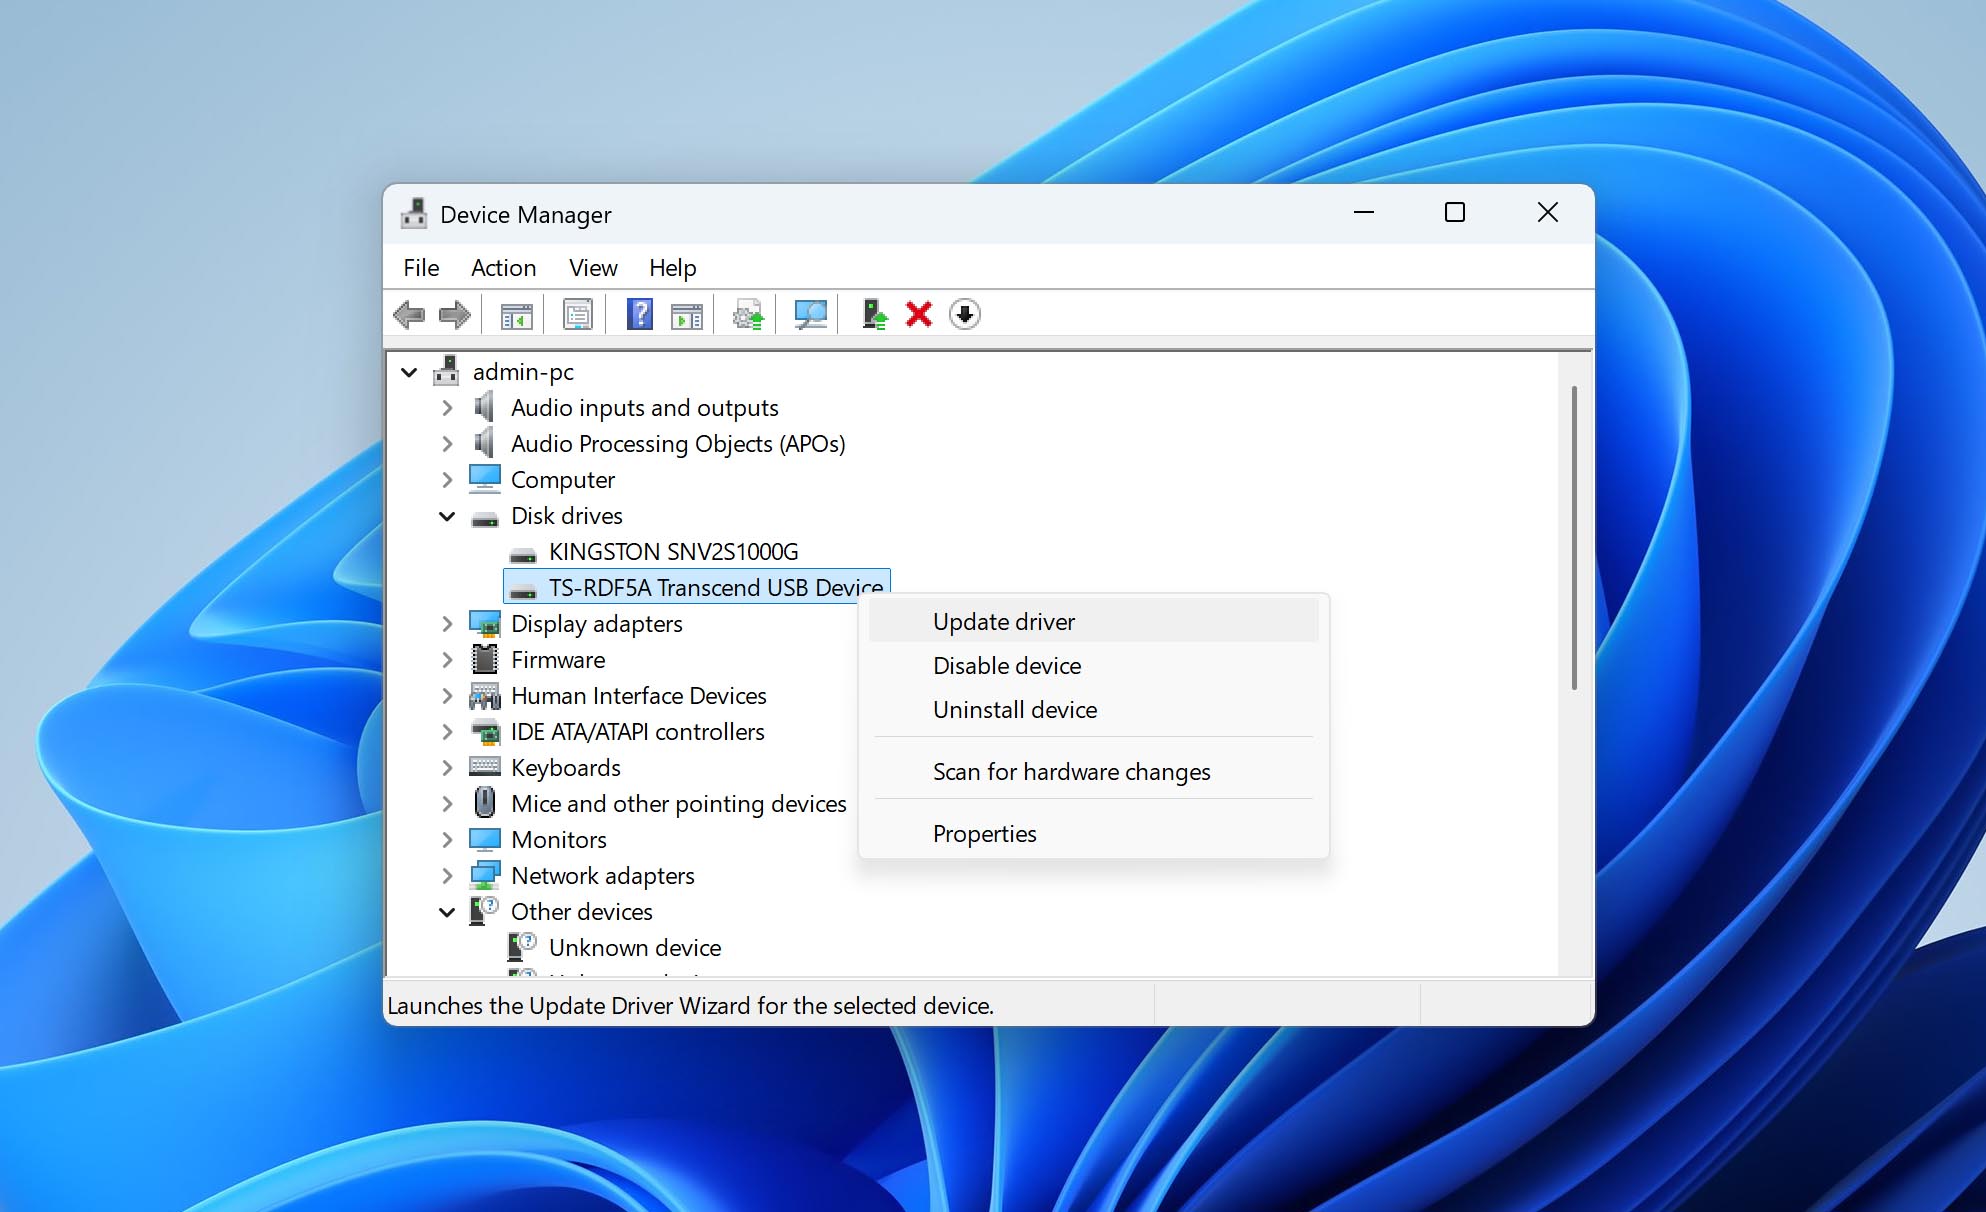The height and width of the screenshot is (1212, 1986).
Task: Click the Help icon in the toolbar
Action: tap(638, 314)
